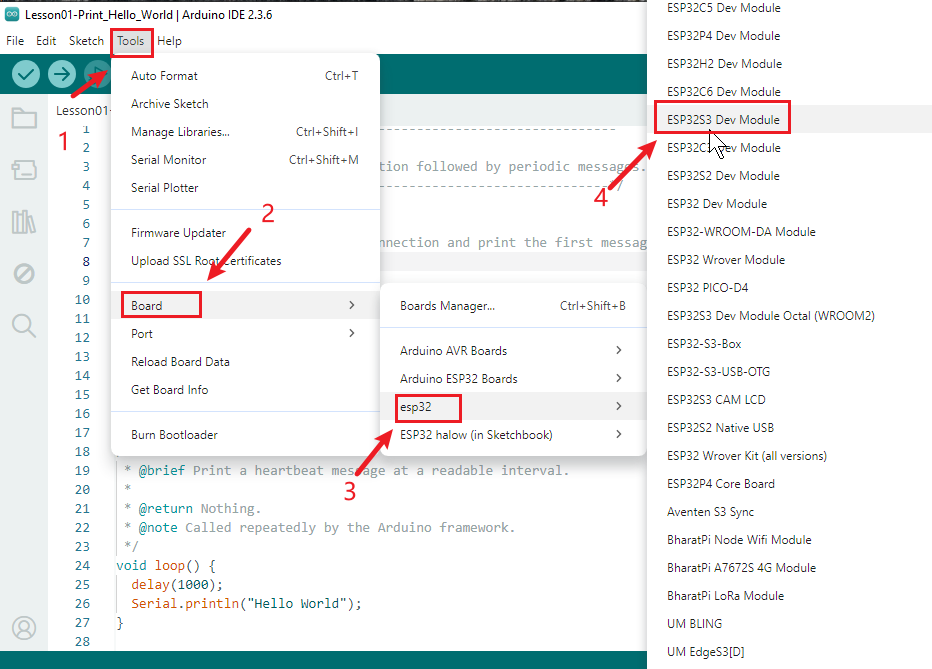
Task: Expand the Board submenu
Action: pyautogui.click(x=245, y=305)
